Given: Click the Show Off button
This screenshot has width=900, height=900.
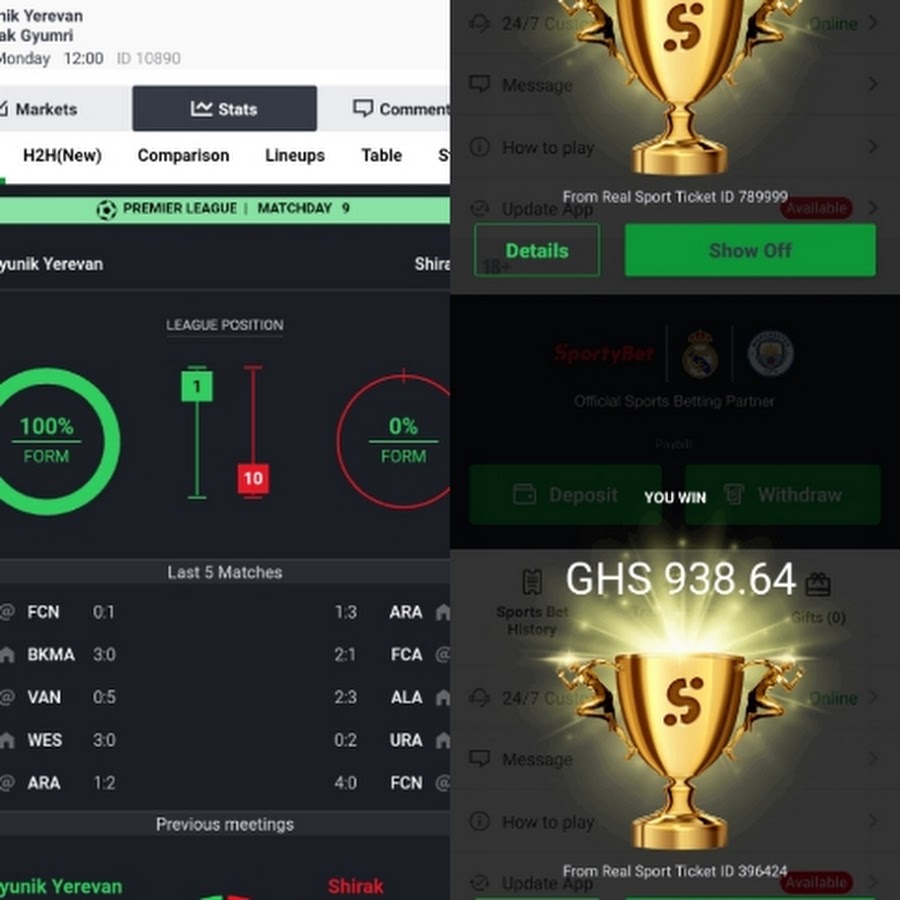Looking at the screenshot, I should (x=750, y=250).
